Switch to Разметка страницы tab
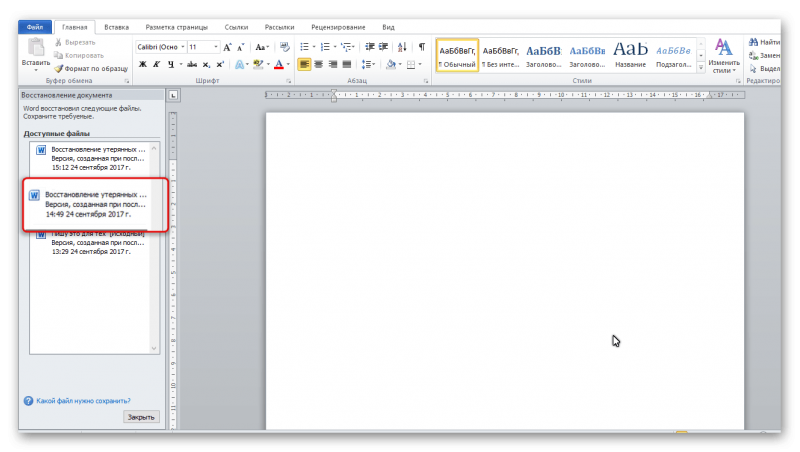 [x=177, y=27]
